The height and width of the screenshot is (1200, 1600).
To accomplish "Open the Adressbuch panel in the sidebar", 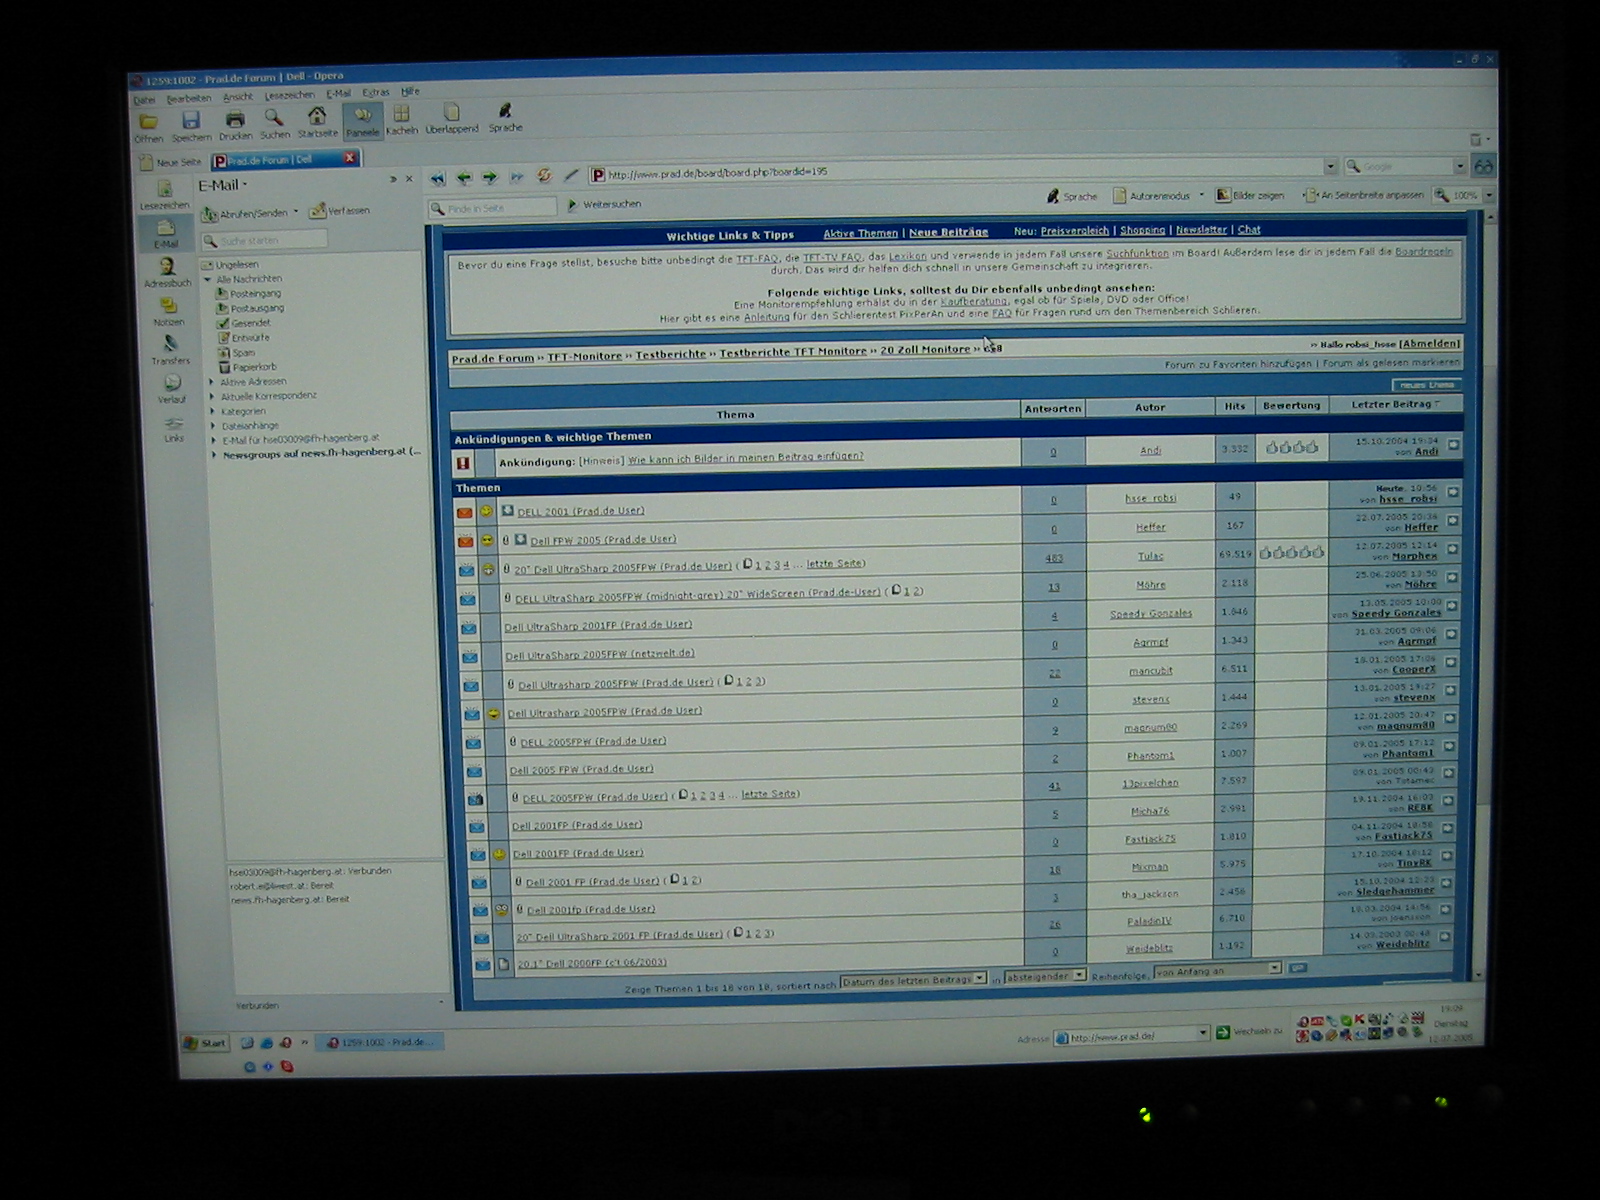I will coord(167,269).
